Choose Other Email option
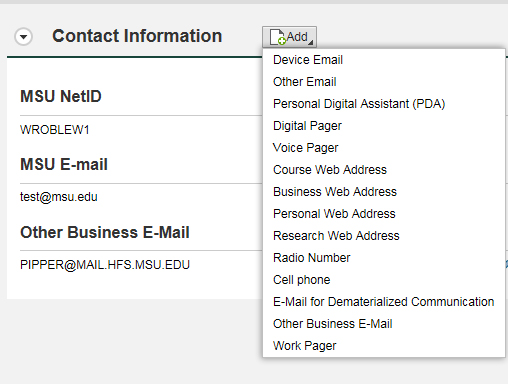The width and height of the screenshot is (508, 384). coord(305,82)
